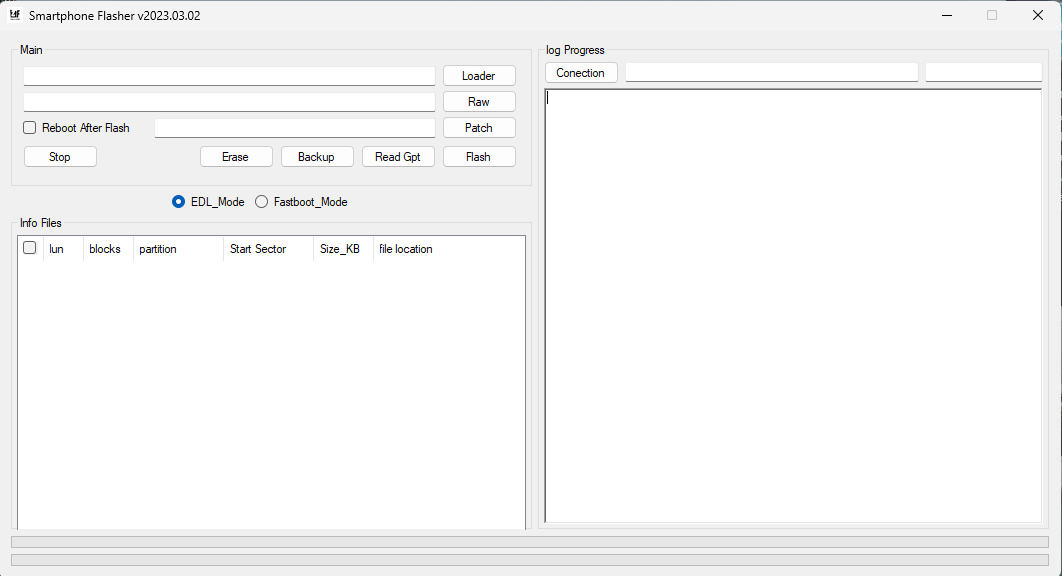Click the file location column header
The image size is (1062, 576).
coord(406,248)
